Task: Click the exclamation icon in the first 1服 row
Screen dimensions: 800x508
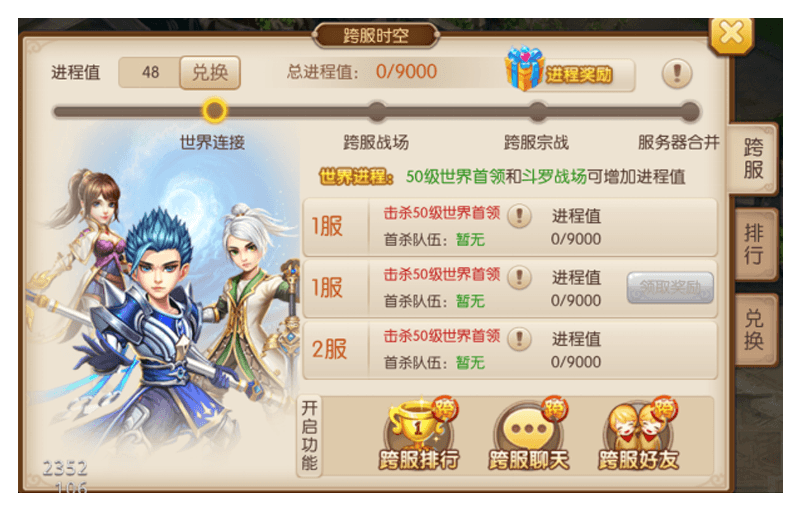Action: (x=519, y=216)
